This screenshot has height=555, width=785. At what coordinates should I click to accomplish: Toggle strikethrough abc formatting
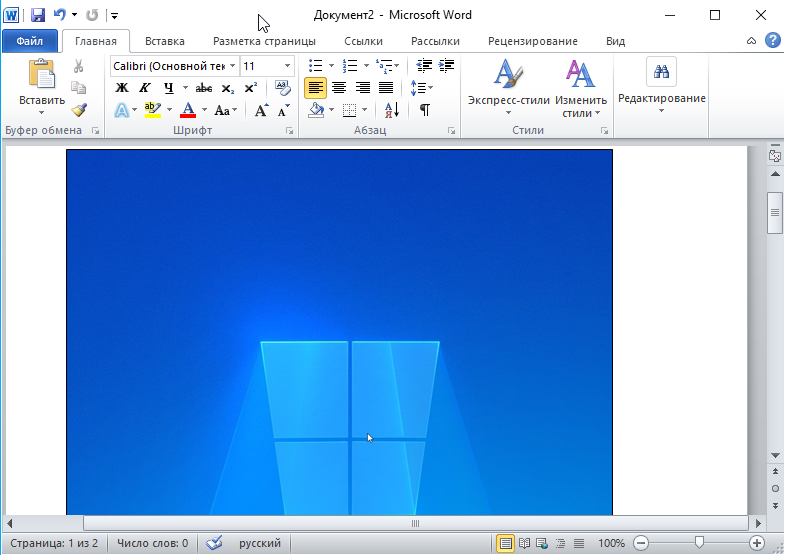click(x=203, y=89)
